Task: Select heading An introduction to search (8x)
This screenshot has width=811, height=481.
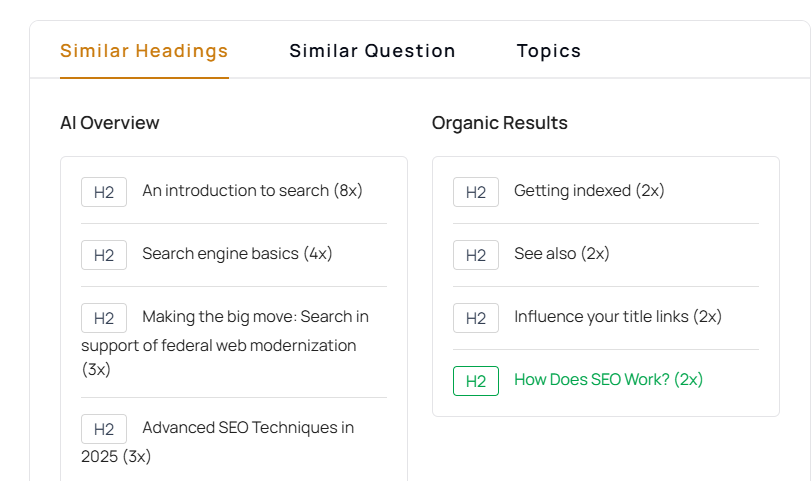Action: (x=252, y=191)
